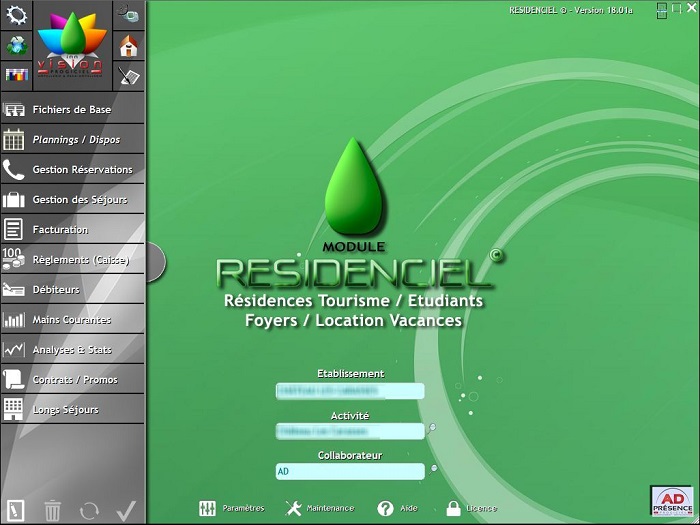
Task: Open Règlements (Caisse) section
Action: click(x=72, y=260)
